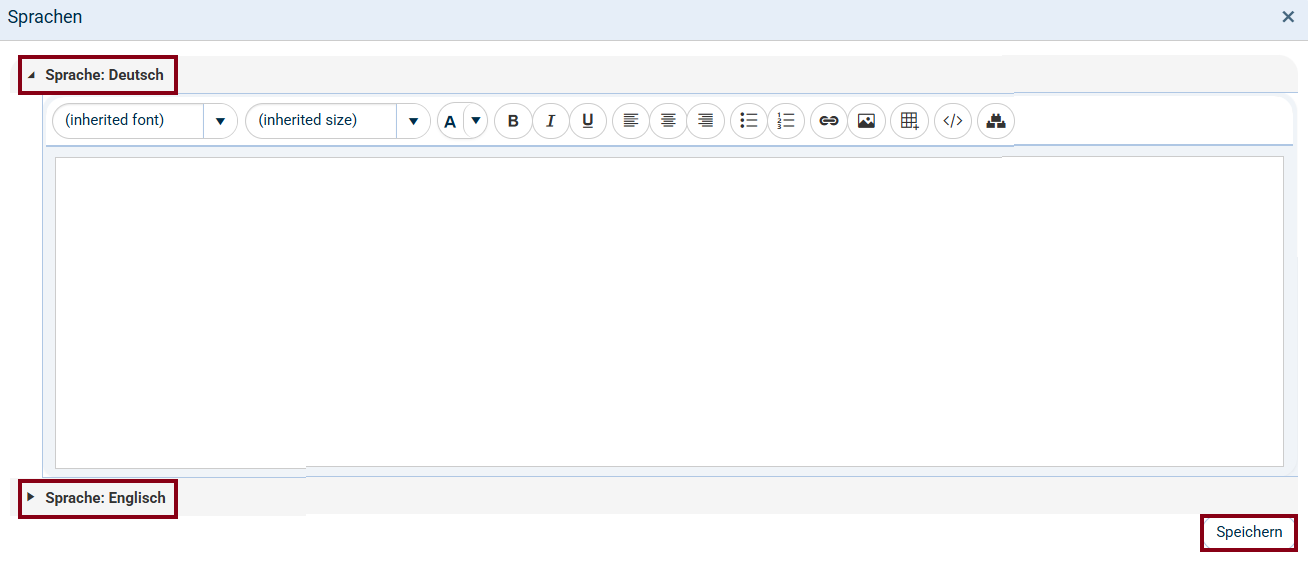Align text to the left
Viewport: 1308px width, 561px height.
pos(631,121)
